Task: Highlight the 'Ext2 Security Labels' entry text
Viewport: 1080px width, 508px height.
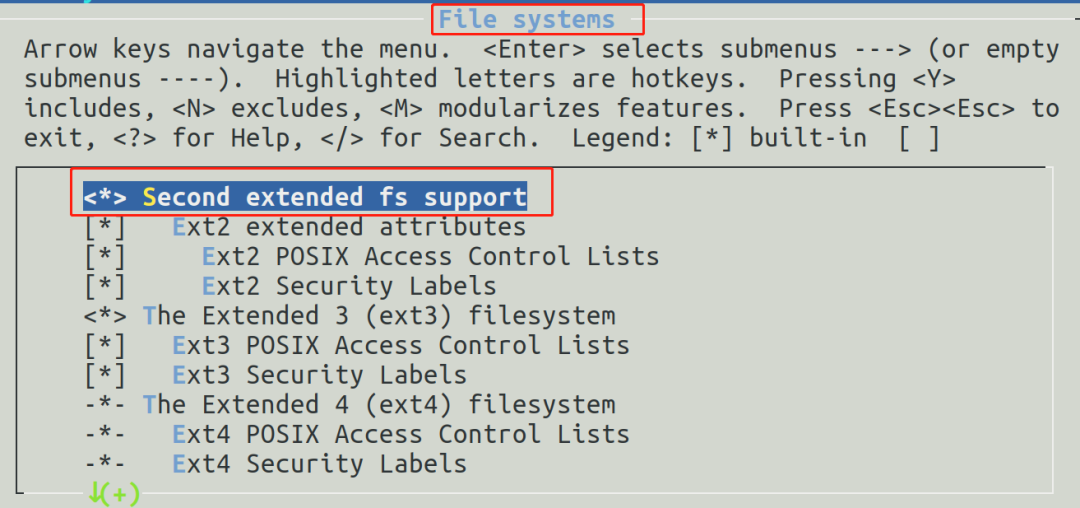Action: tap(349, 287)
